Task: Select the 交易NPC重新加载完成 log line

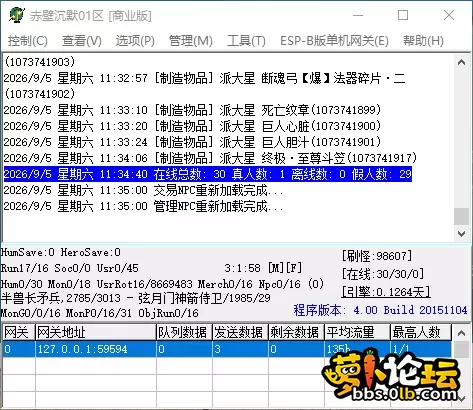Action: (x=143, y=190)
